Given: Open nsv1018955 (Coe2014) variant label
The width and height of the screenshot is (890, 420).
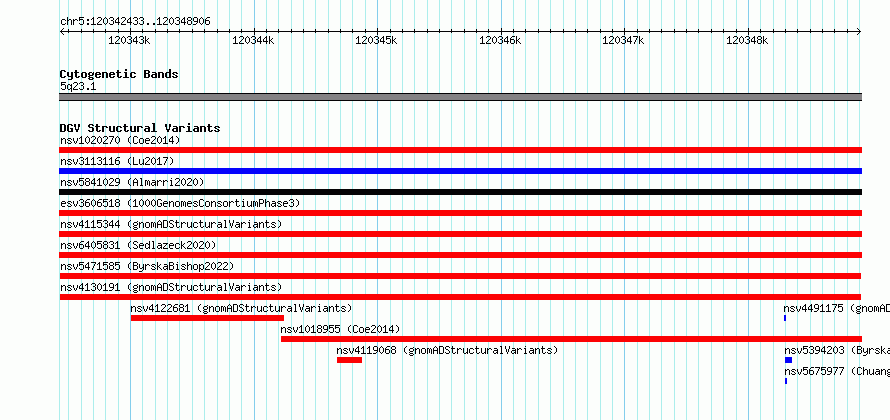Looking at the screenshot, I should (x=341, y=329).
